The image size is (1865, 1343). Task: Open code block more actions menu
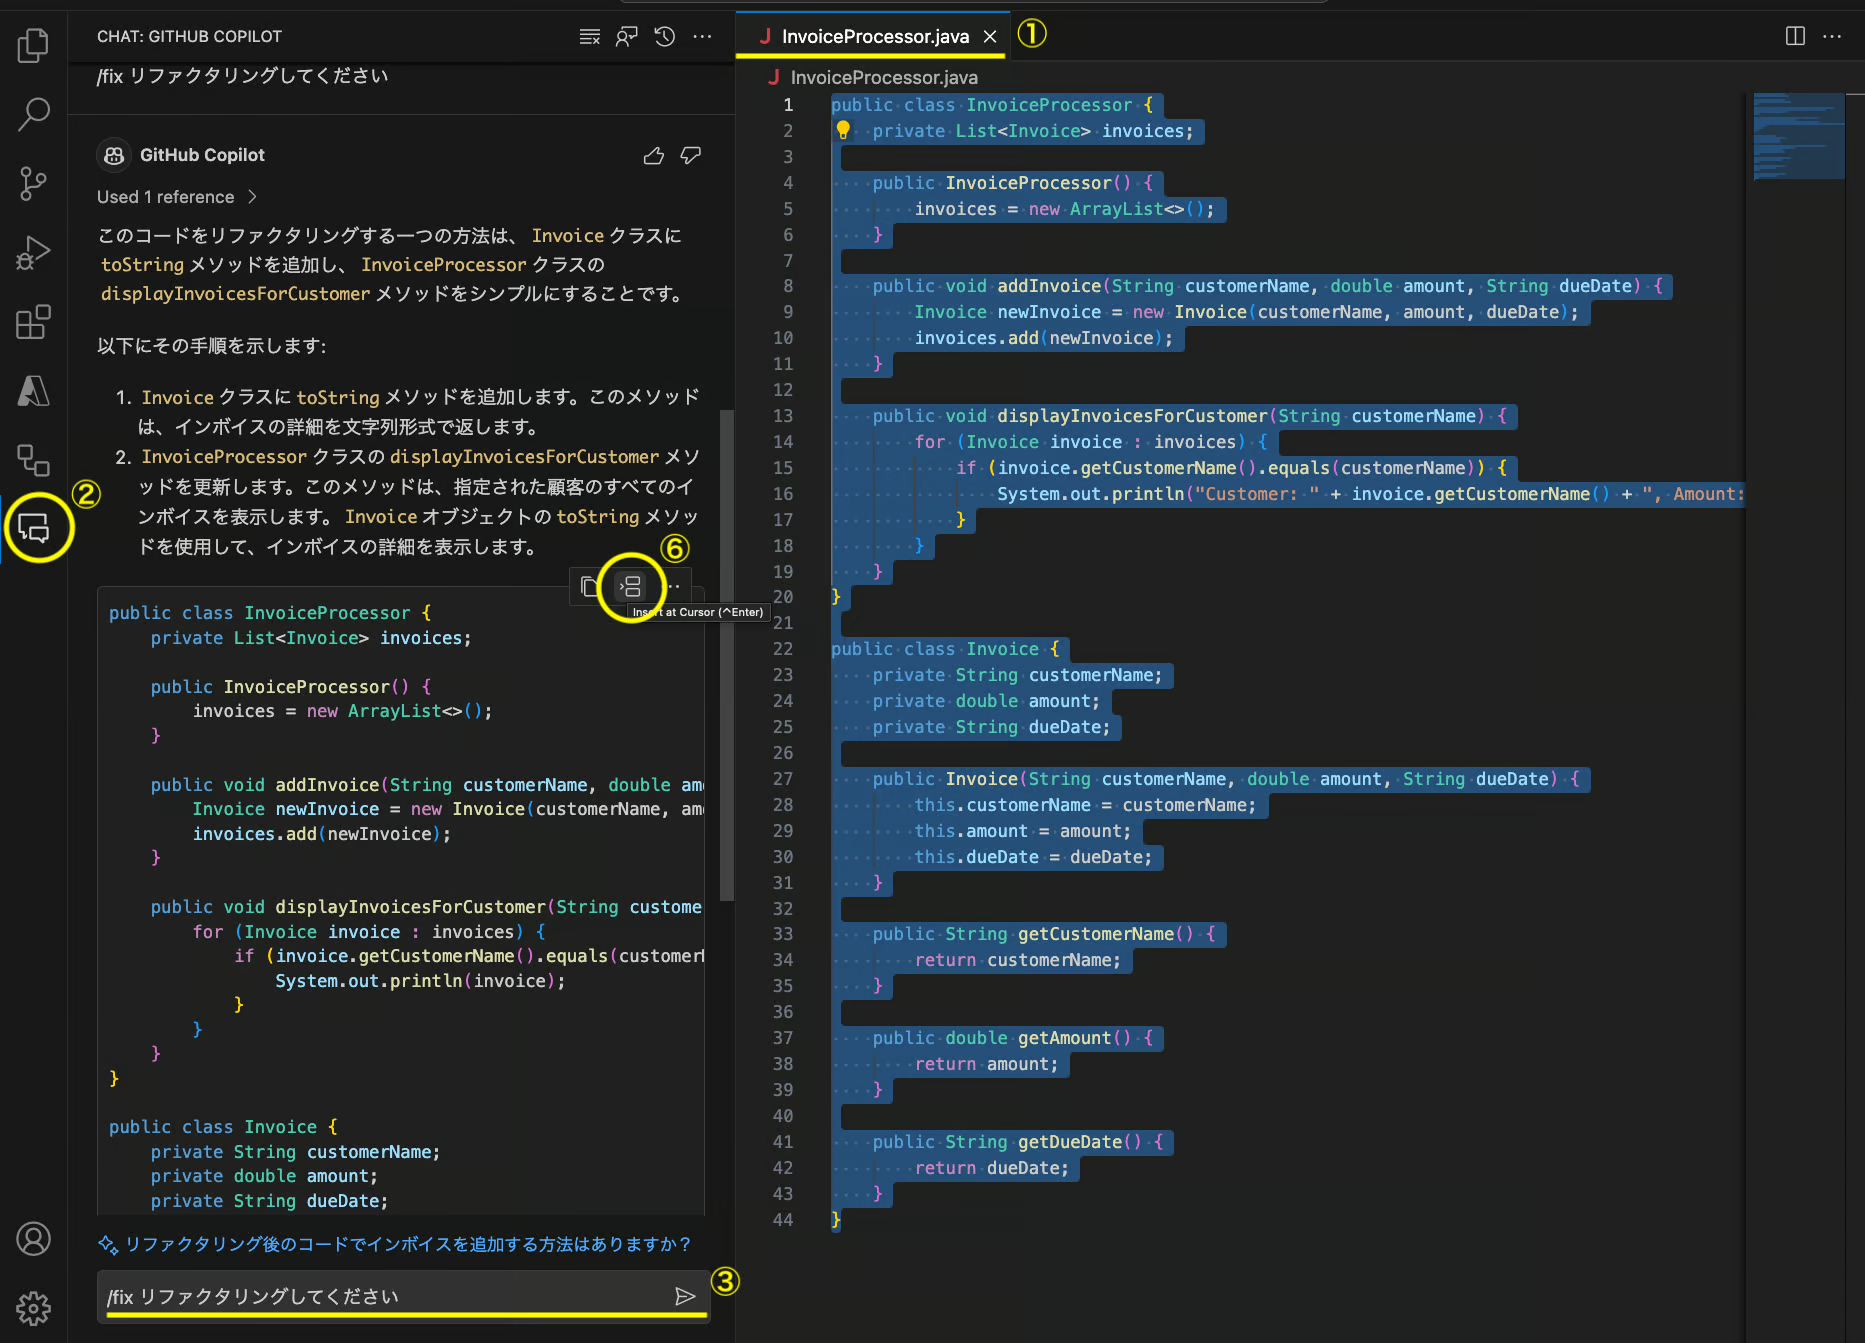675,586
